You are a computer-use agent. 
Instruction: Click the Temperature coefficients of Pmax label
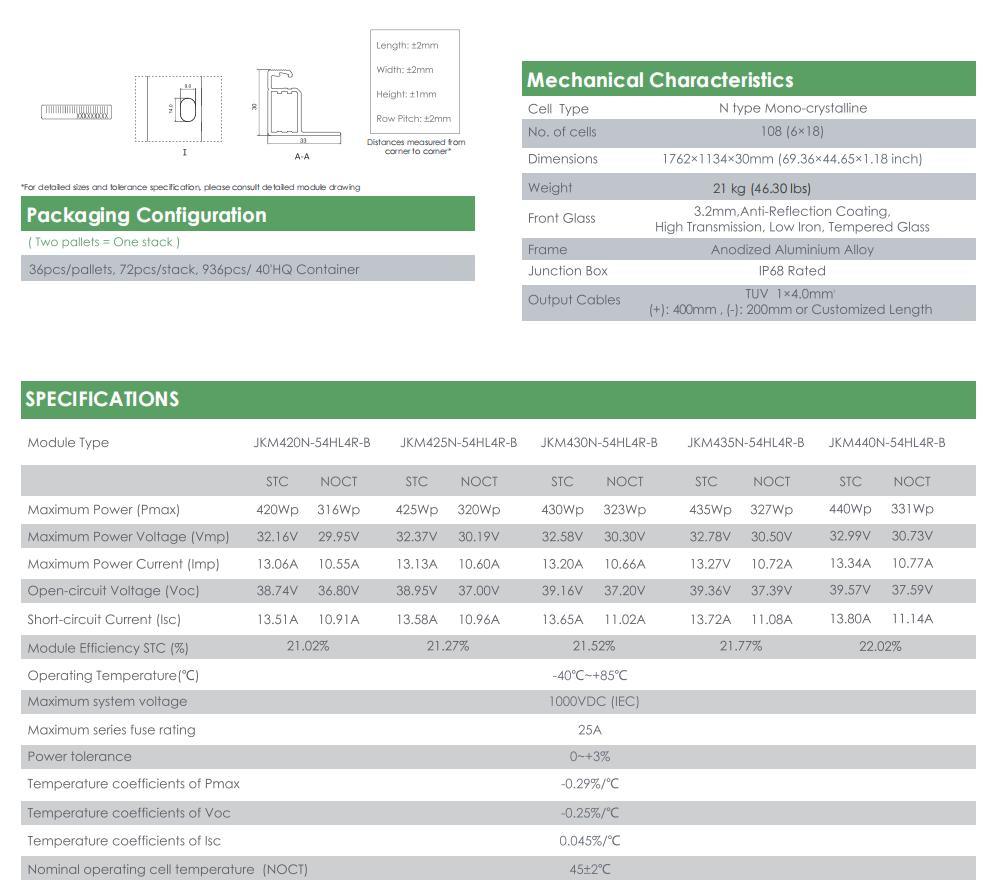pos(133,784)
